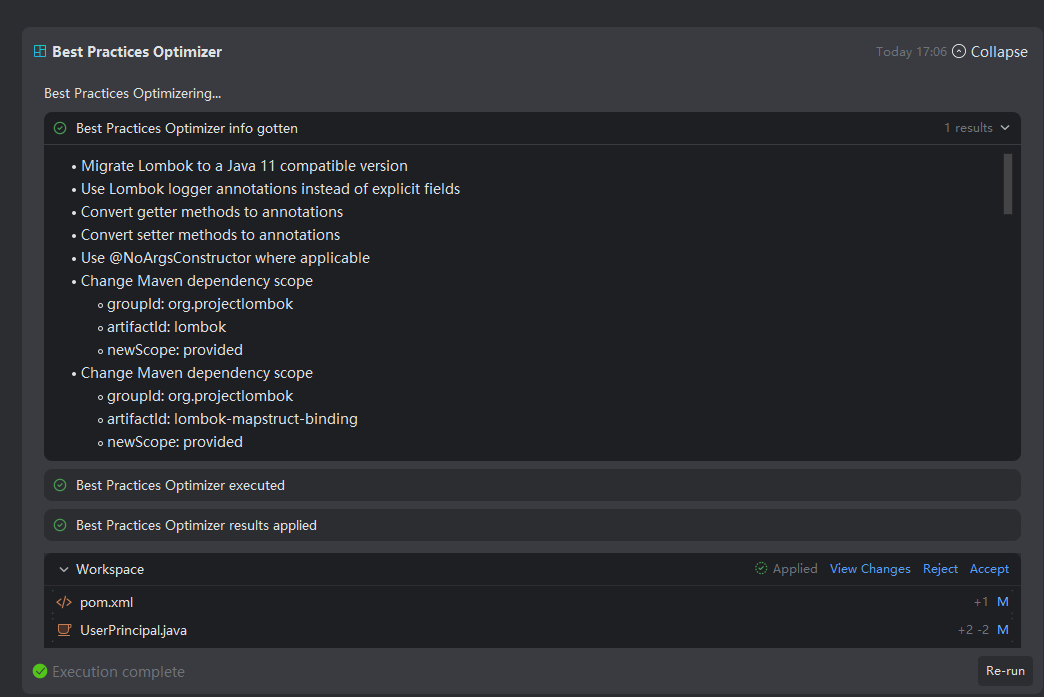Image resolution: width=1044 pixels, height=697 pixels.
Task: Click the Best Practices Optimizer grid icon
Action: (x=40, y=52)
